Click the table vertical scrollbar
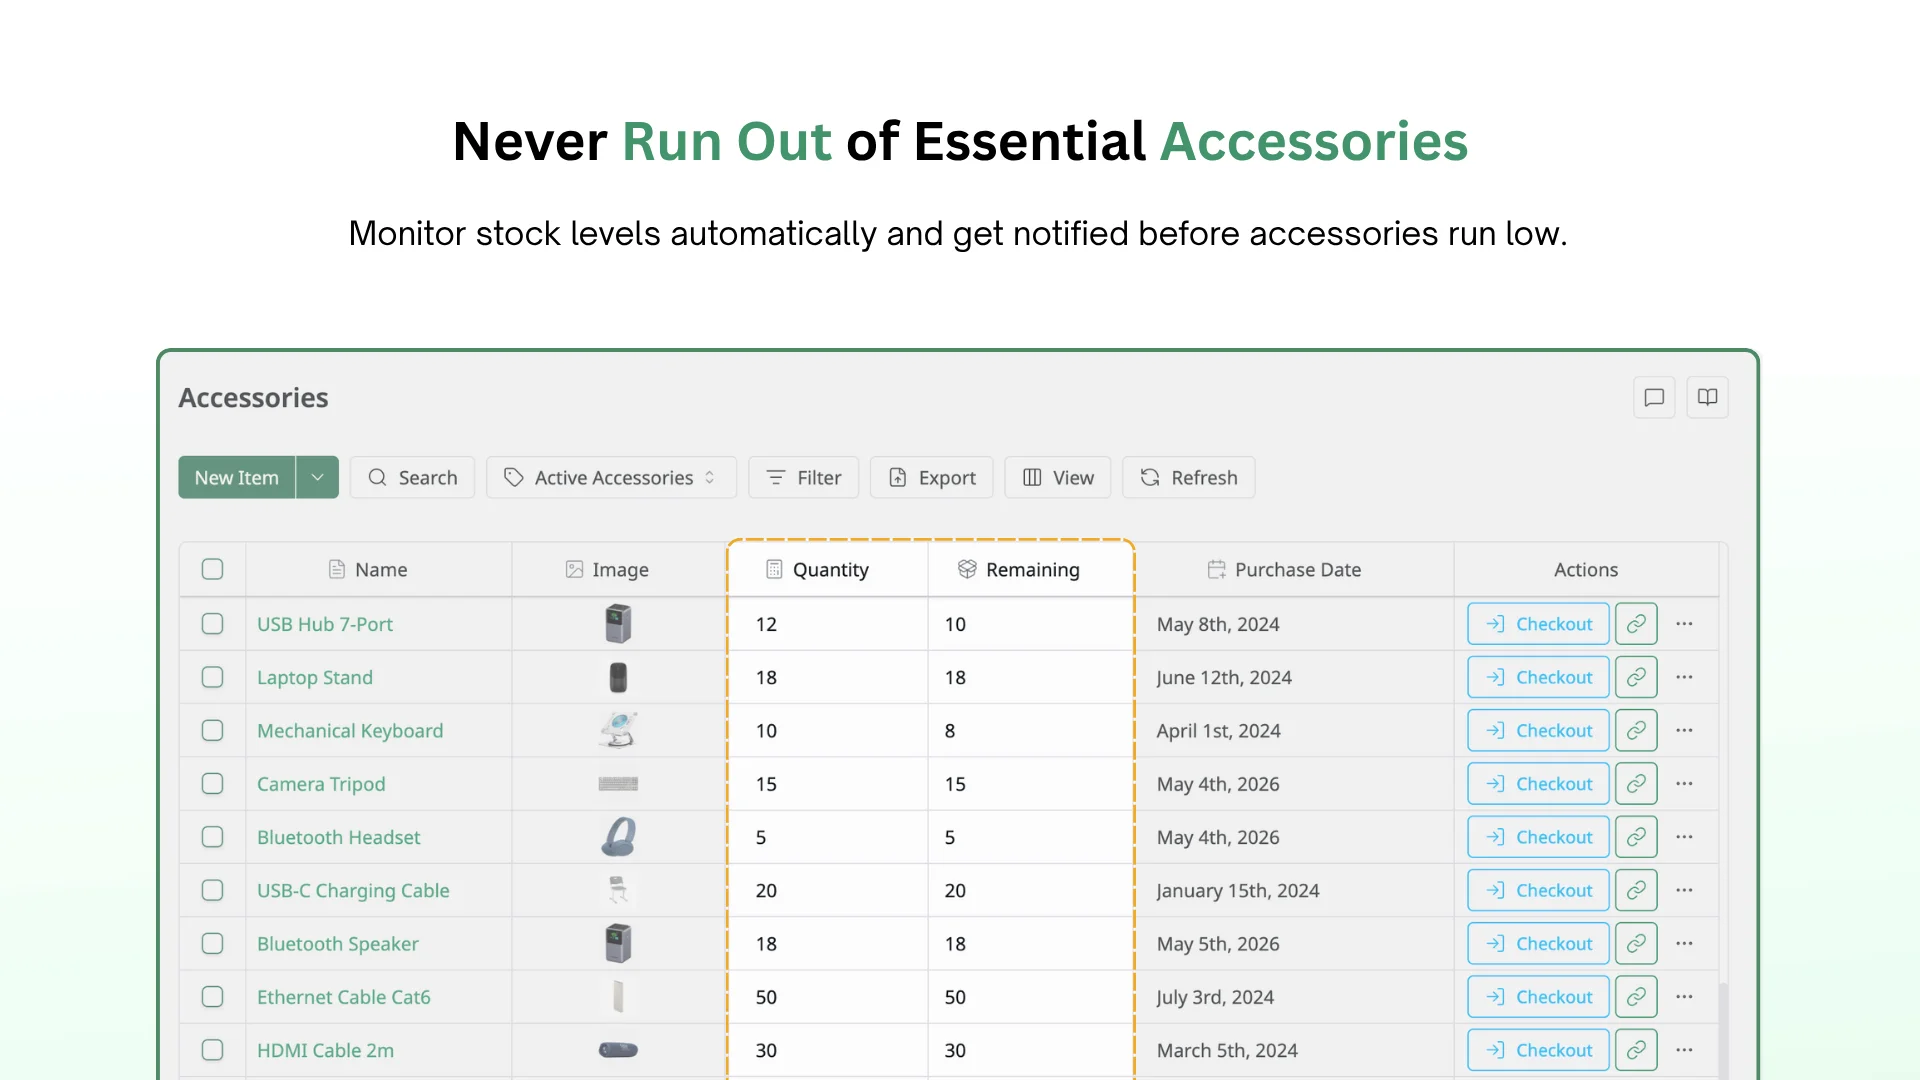 point(1723,1030)
